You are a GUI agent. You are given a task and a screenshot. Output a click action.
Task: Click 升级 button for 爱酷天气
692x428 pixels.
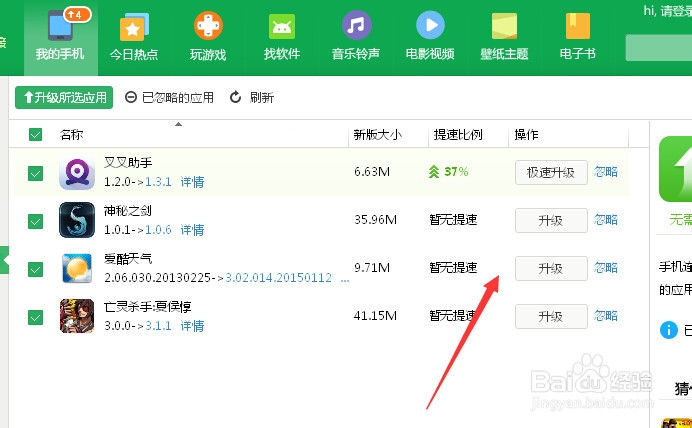coord(551,268)
